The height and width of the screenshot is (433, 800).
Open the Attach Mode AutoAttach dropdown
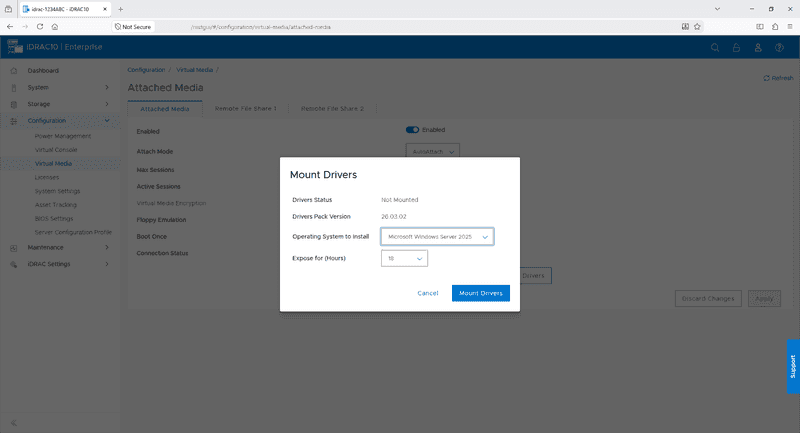pyautogui.click(x=433, y=151)
